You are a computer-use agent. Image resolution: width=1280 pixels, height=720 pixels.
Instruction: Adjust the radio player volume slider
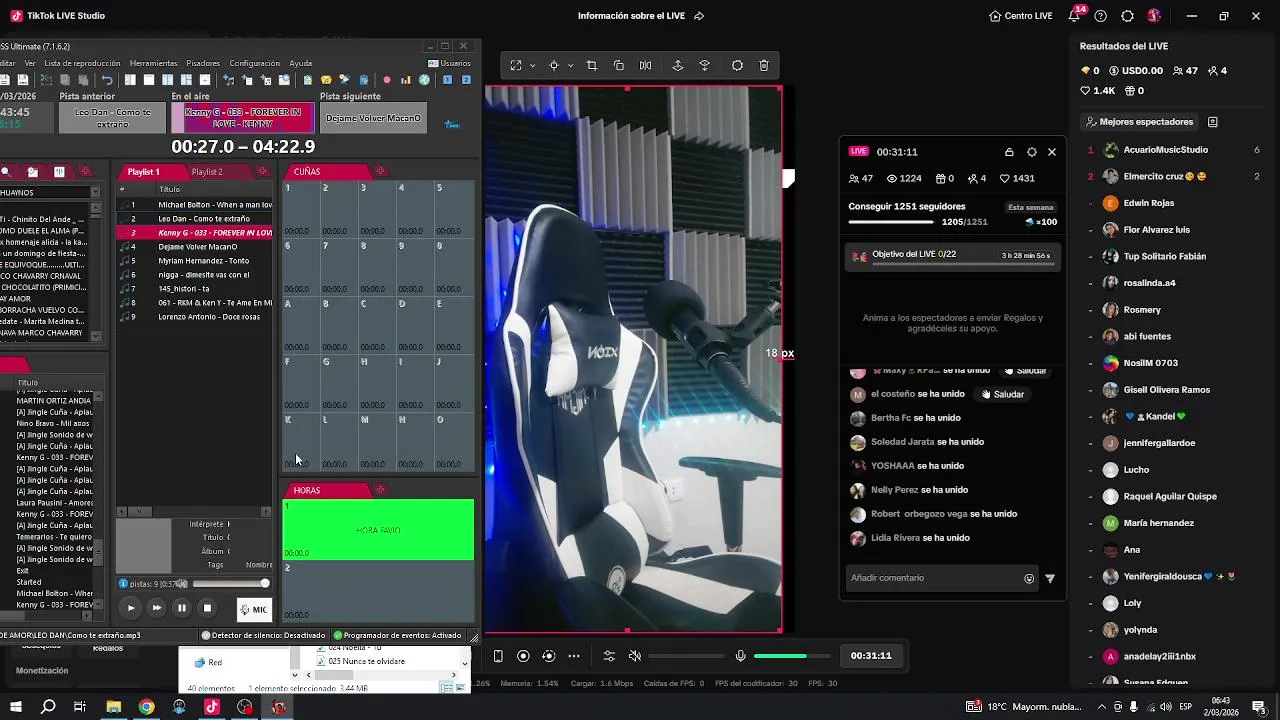pyautogui.click(x=230, y=584)
